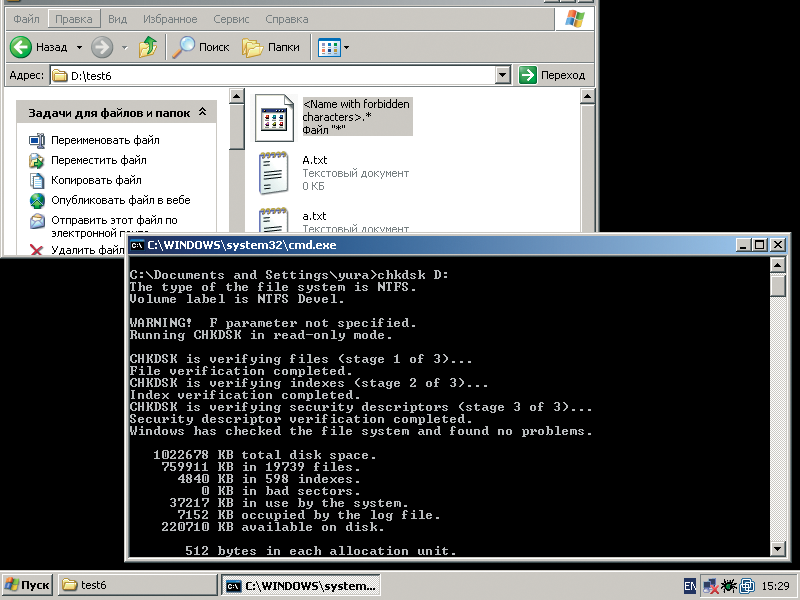
Task: Click the <Name with forbidden characters>.* filename
Action: [356, 110]
